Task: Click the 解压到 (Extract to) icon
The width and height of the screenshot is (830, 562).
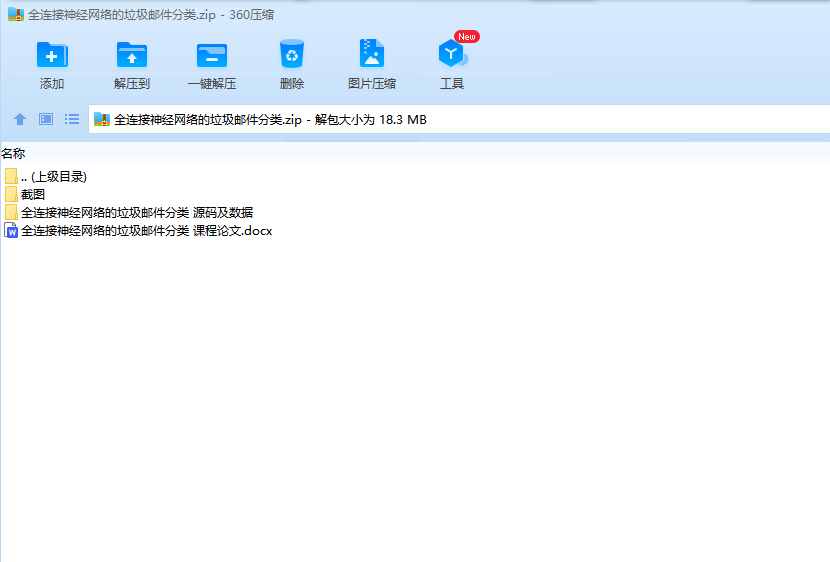Action: pos(132,55)
